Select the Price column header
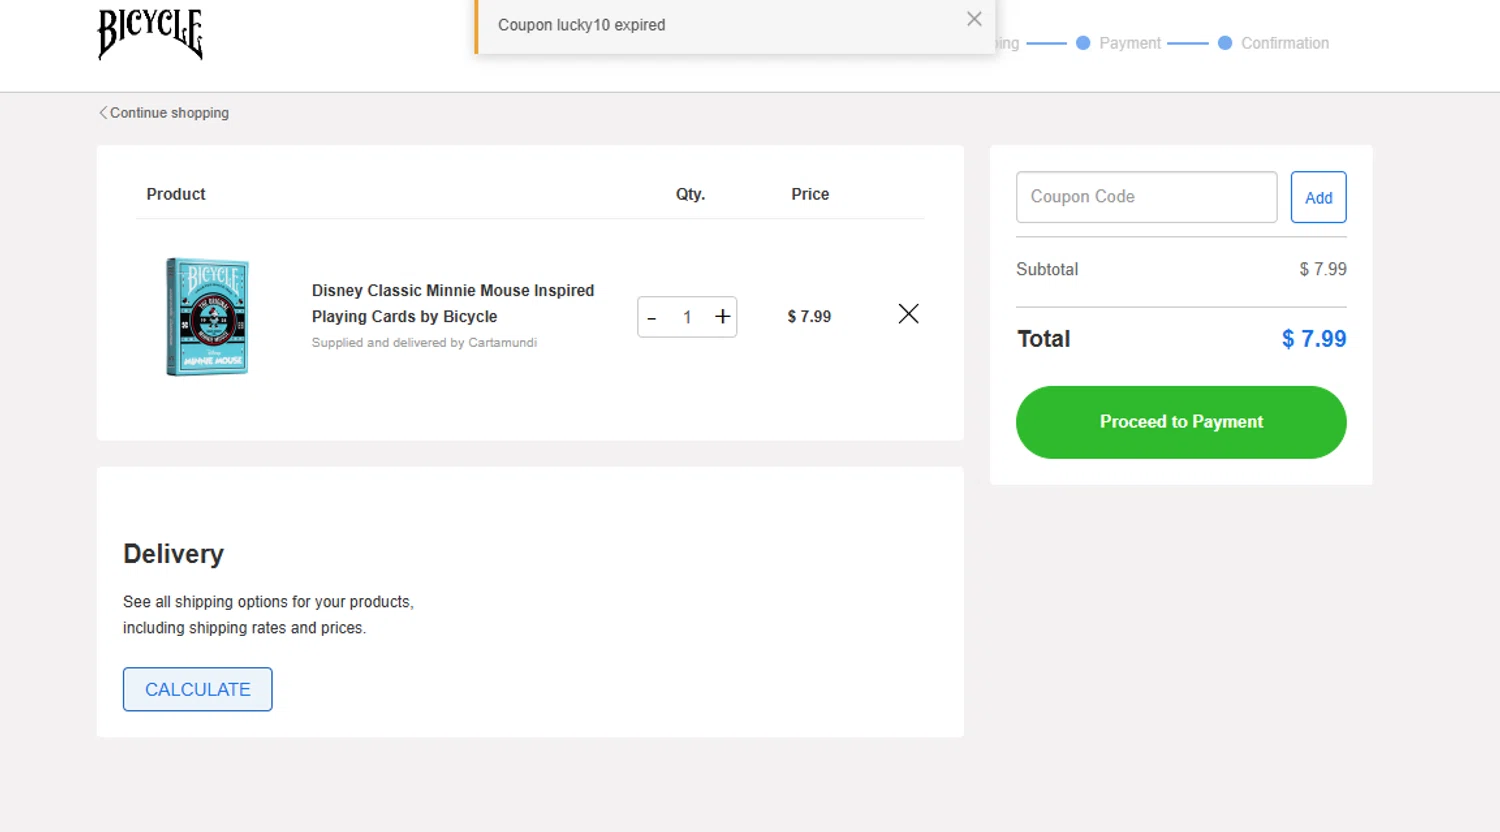This screenshot has height=832, width=1500. 810,194
